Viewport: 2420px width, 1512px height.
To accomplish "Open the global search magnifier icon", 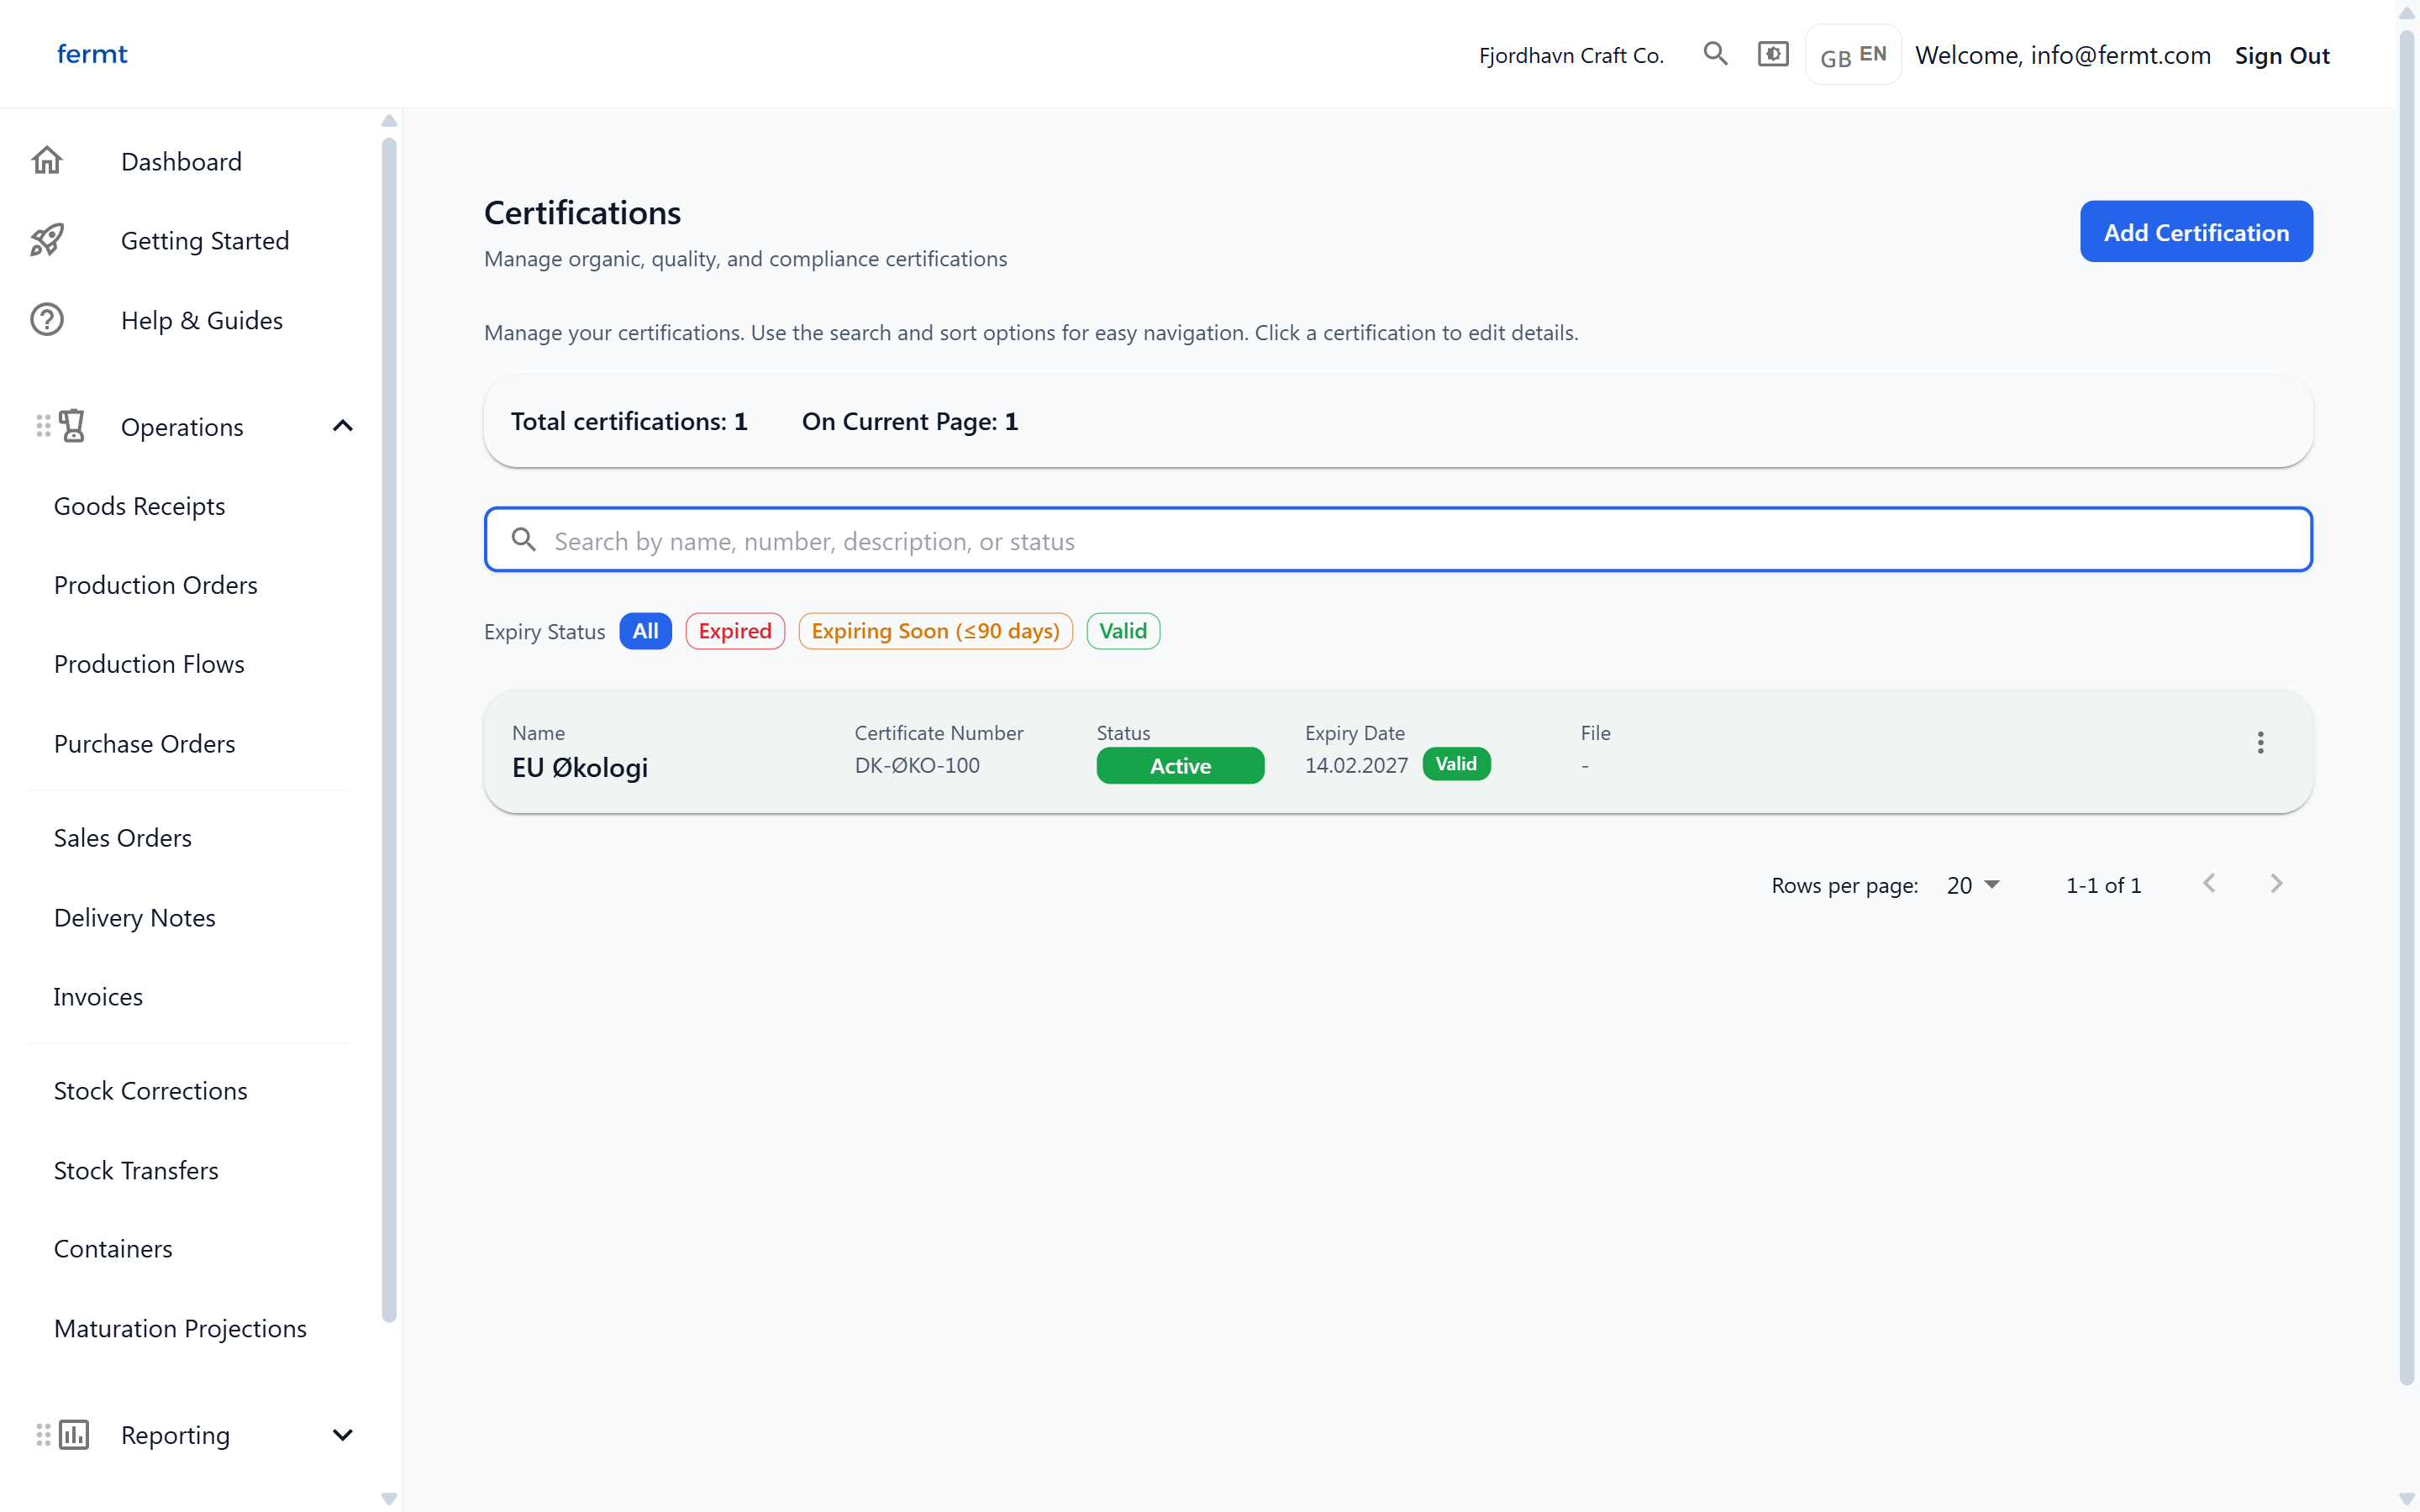I will click(x=1715, y=54).
